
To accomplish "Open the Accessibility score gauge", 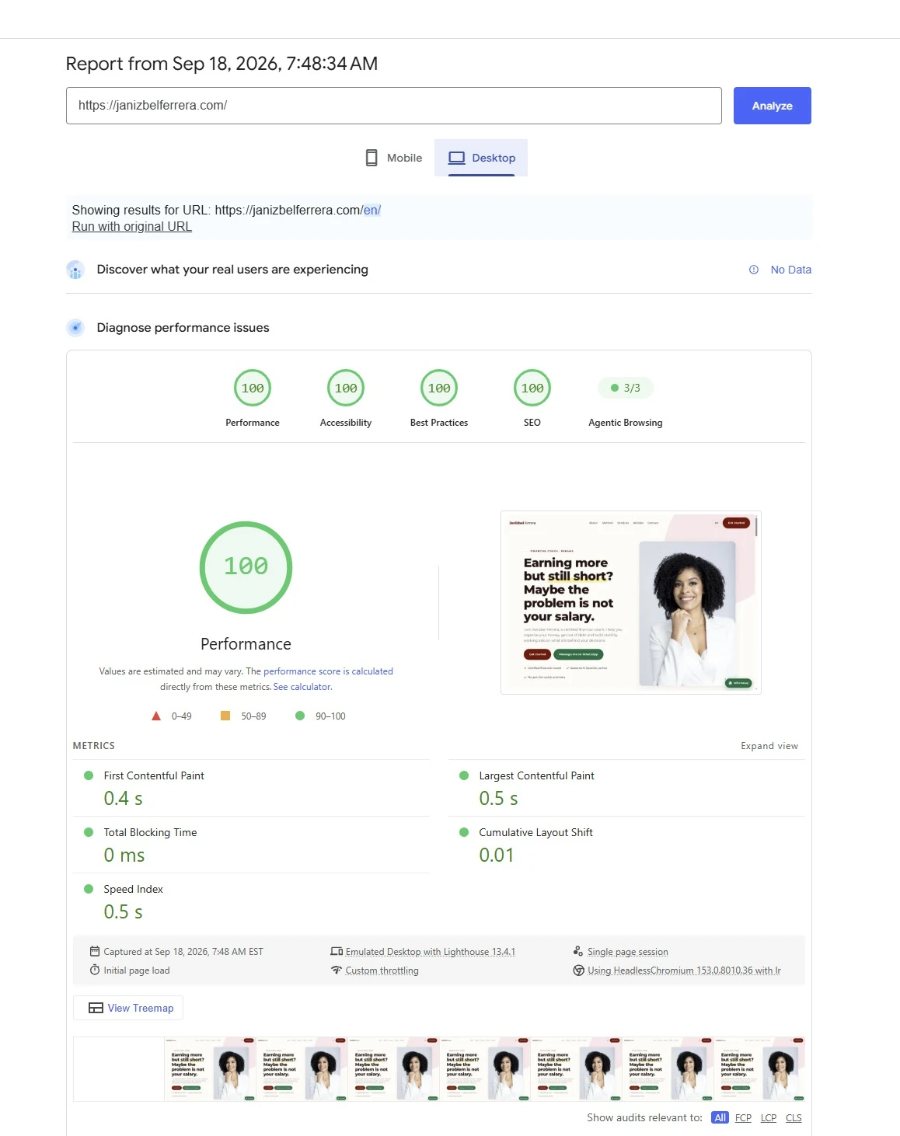I will click(346, 388).
